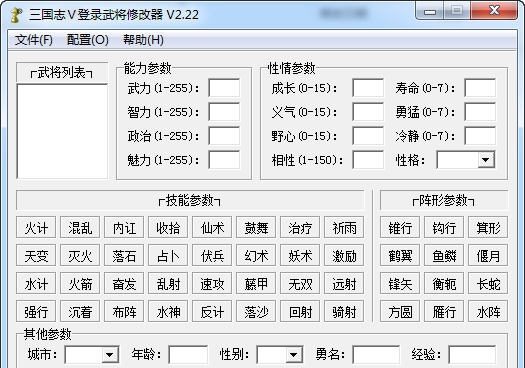Pick the 衡轭 formation button
Viewport: 525px width, 368px height.
click(x=444, y=284)
